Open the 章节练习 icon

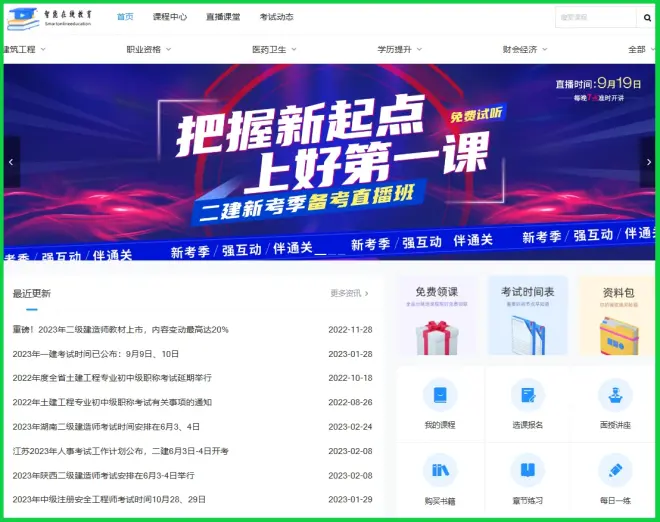click(x=527, y=471)
